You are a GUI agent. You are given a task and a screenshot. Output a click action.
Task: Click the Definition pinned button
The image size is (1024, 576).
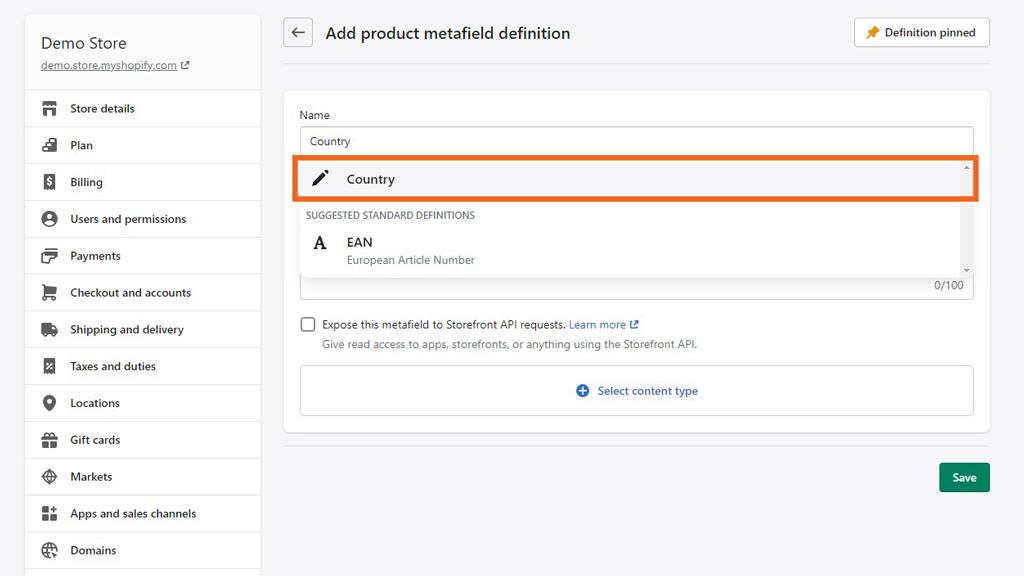point(921,33)
